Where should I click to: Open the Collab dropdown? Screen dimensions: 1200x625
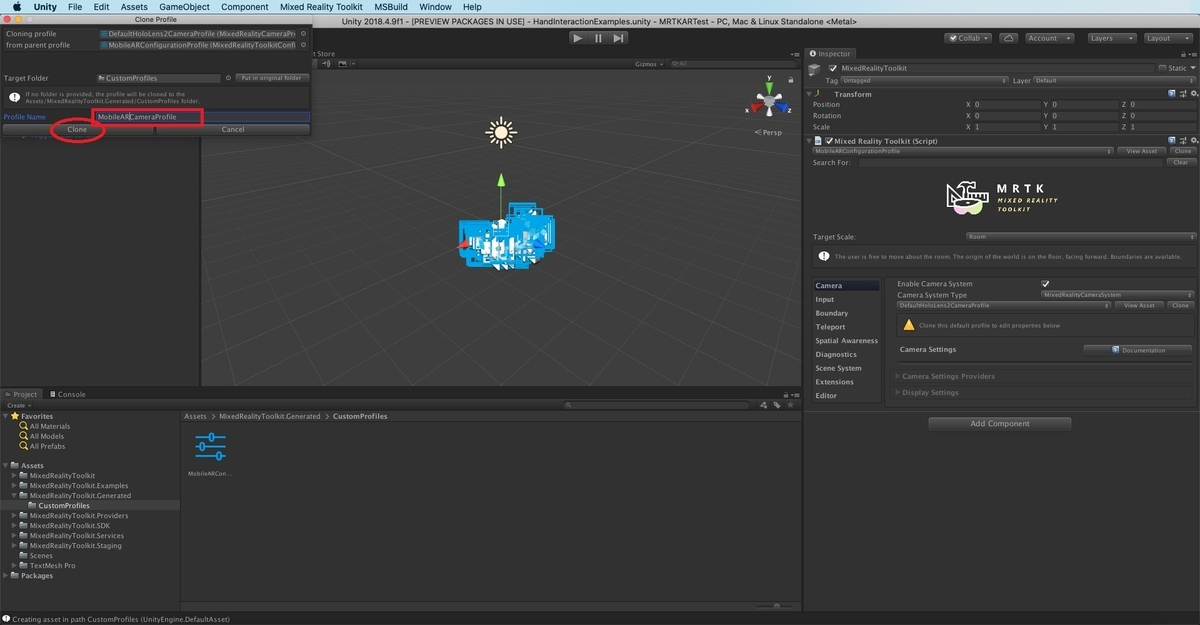click(968, 38)
